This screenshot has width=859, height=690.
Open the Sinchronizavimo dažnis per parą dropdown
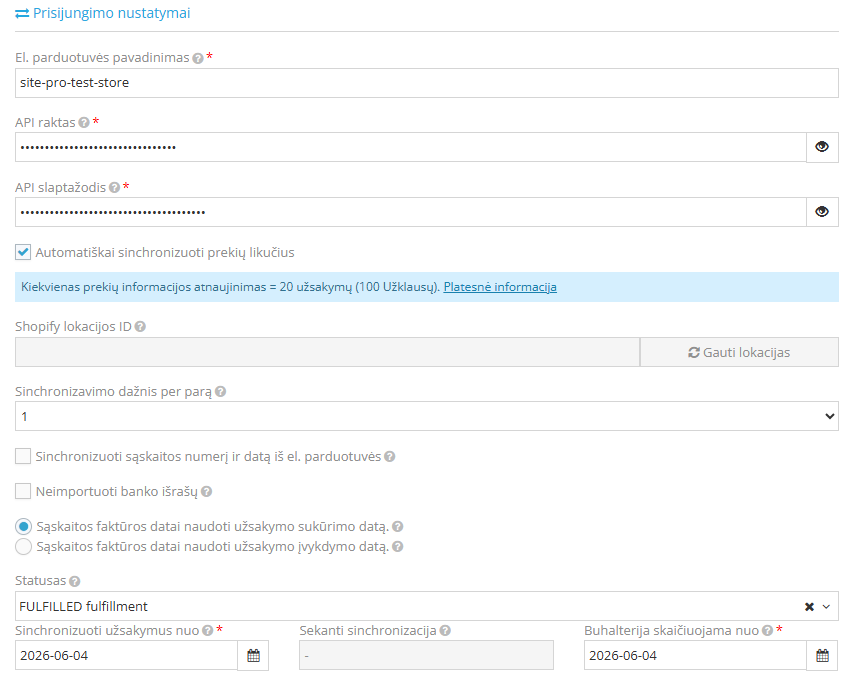[427, 416]
